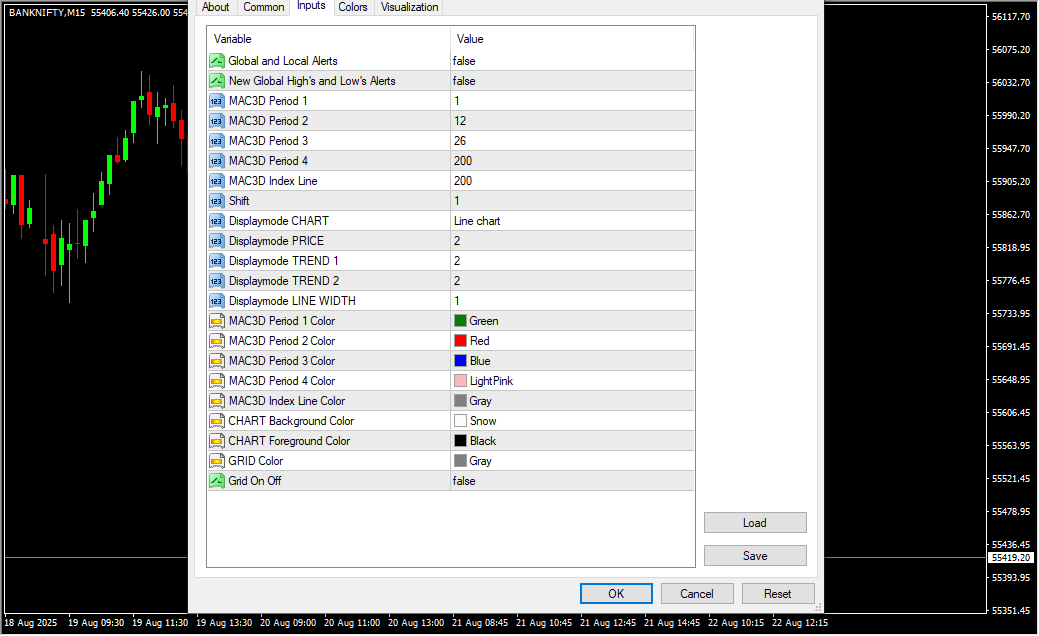Image resolution: width=1039 pixels, height=636 pixels.
Task: Click the icon beside MAC3D Index Line
Action: pyautogui.click(x=217, y=181)
